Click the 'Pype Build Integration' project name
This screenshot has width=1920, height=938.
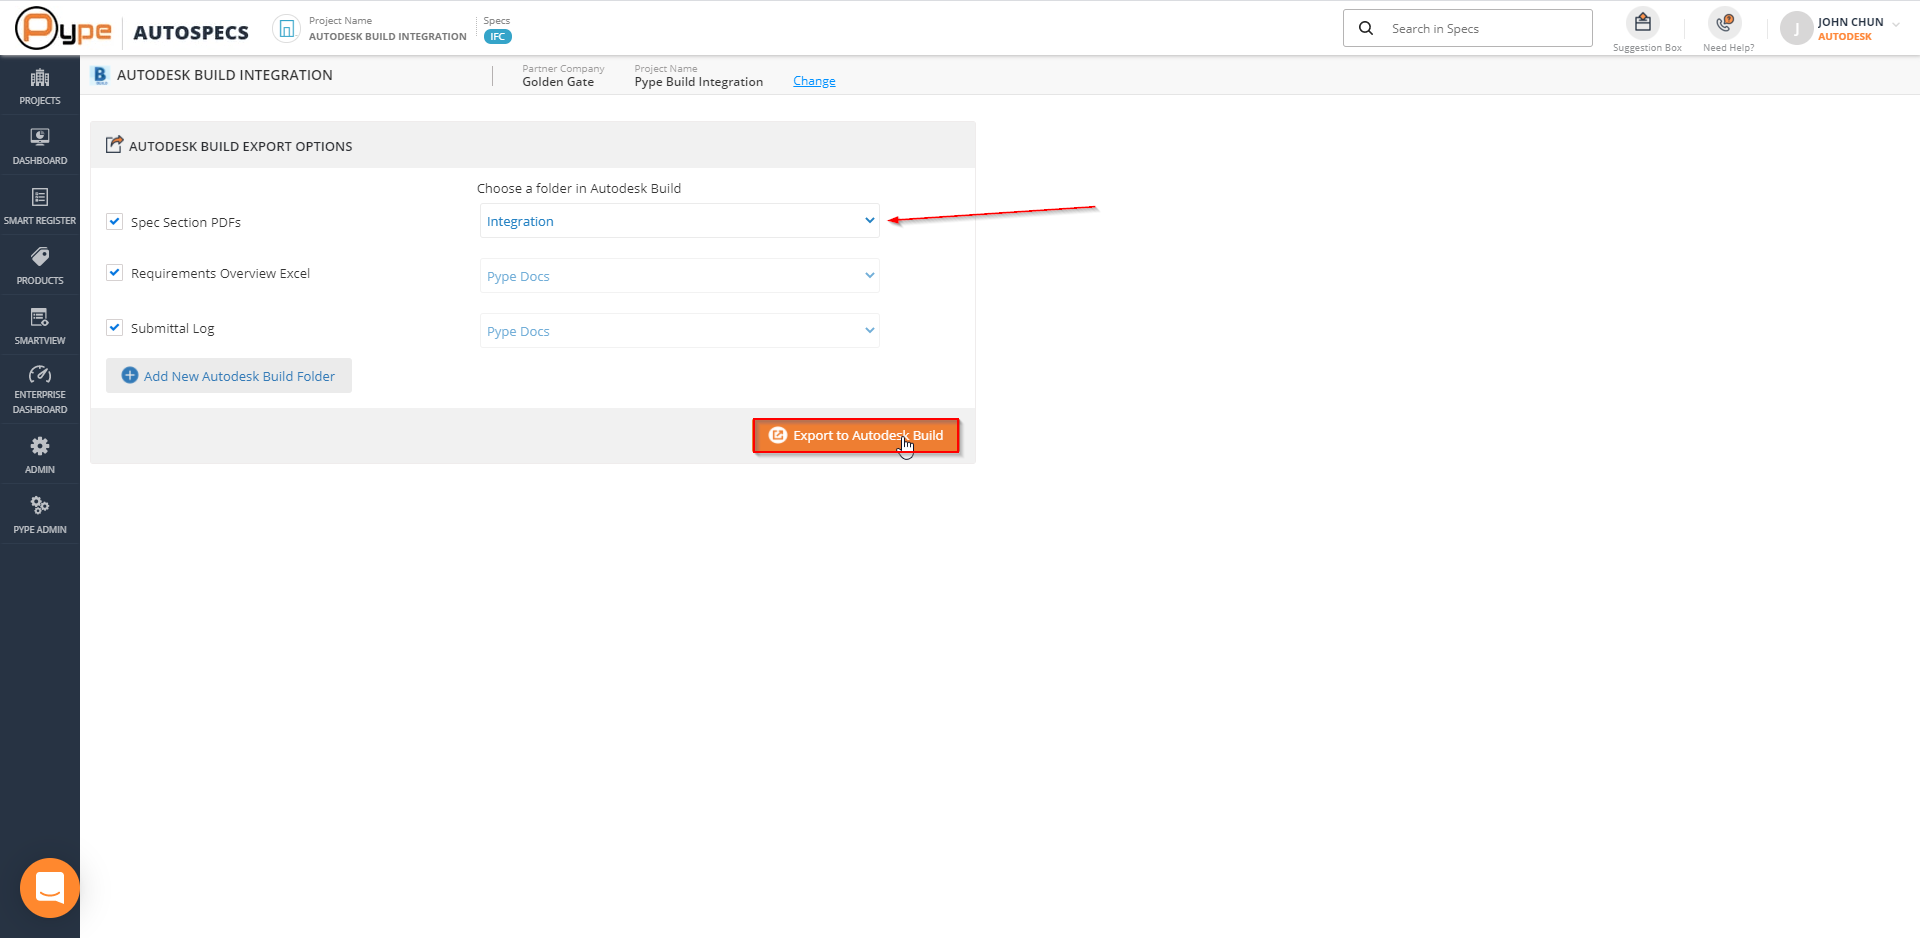click(699, 82)
